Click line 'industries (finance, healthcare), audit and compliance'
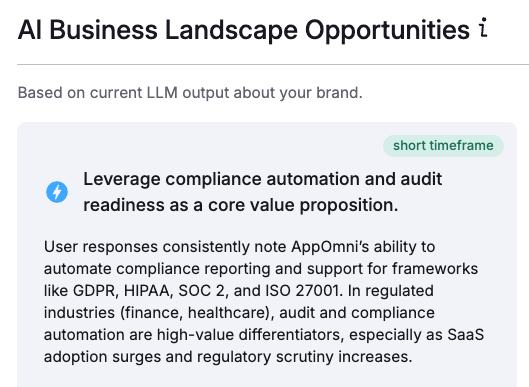The image size is (529, 387). tap(239, 313)
